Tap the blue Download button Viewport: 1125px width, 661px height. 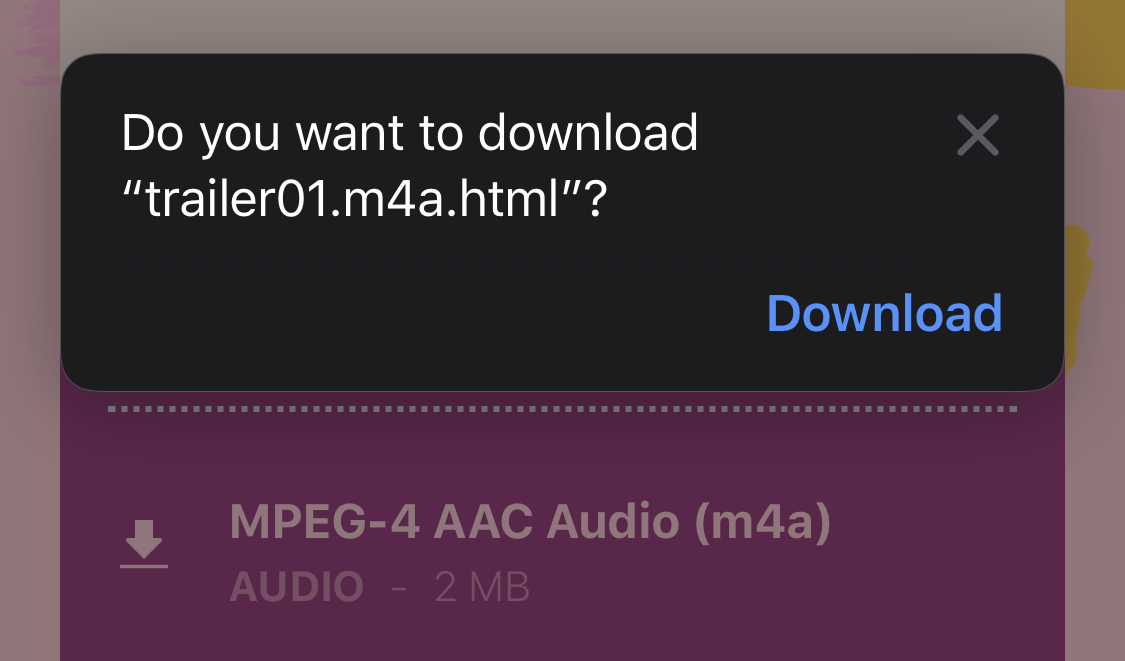click(884, 313)
